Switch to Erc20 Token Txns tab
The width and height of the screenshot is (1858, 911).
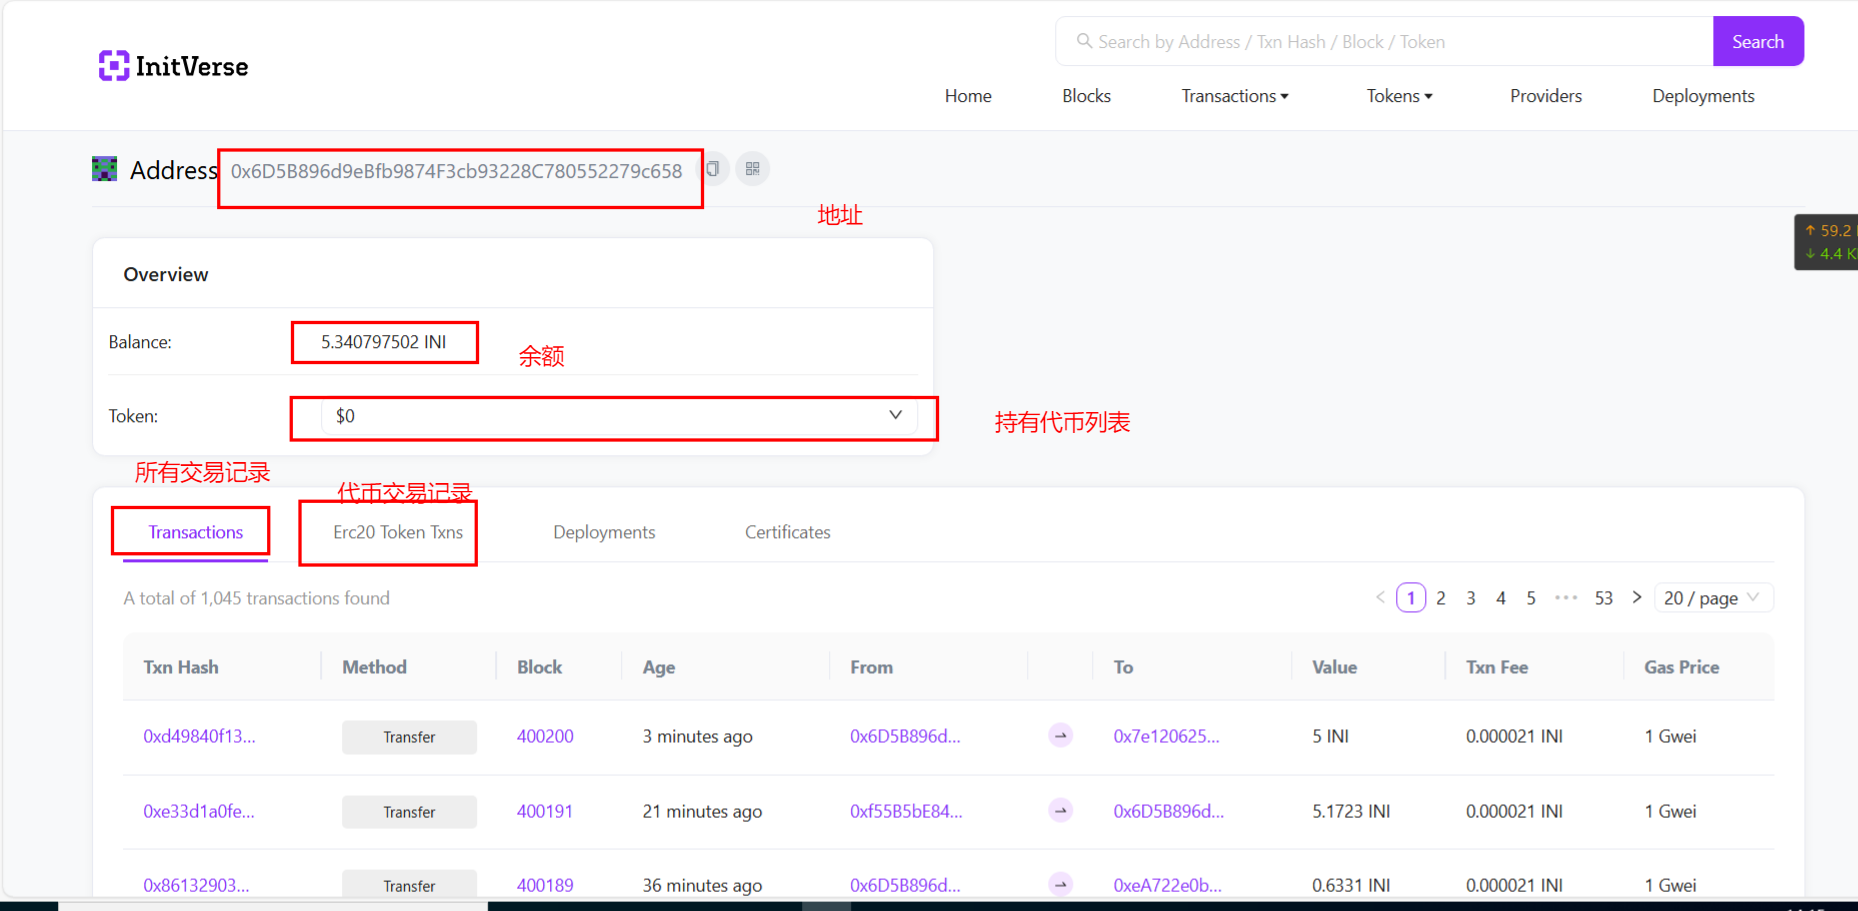tap(398, 532)
